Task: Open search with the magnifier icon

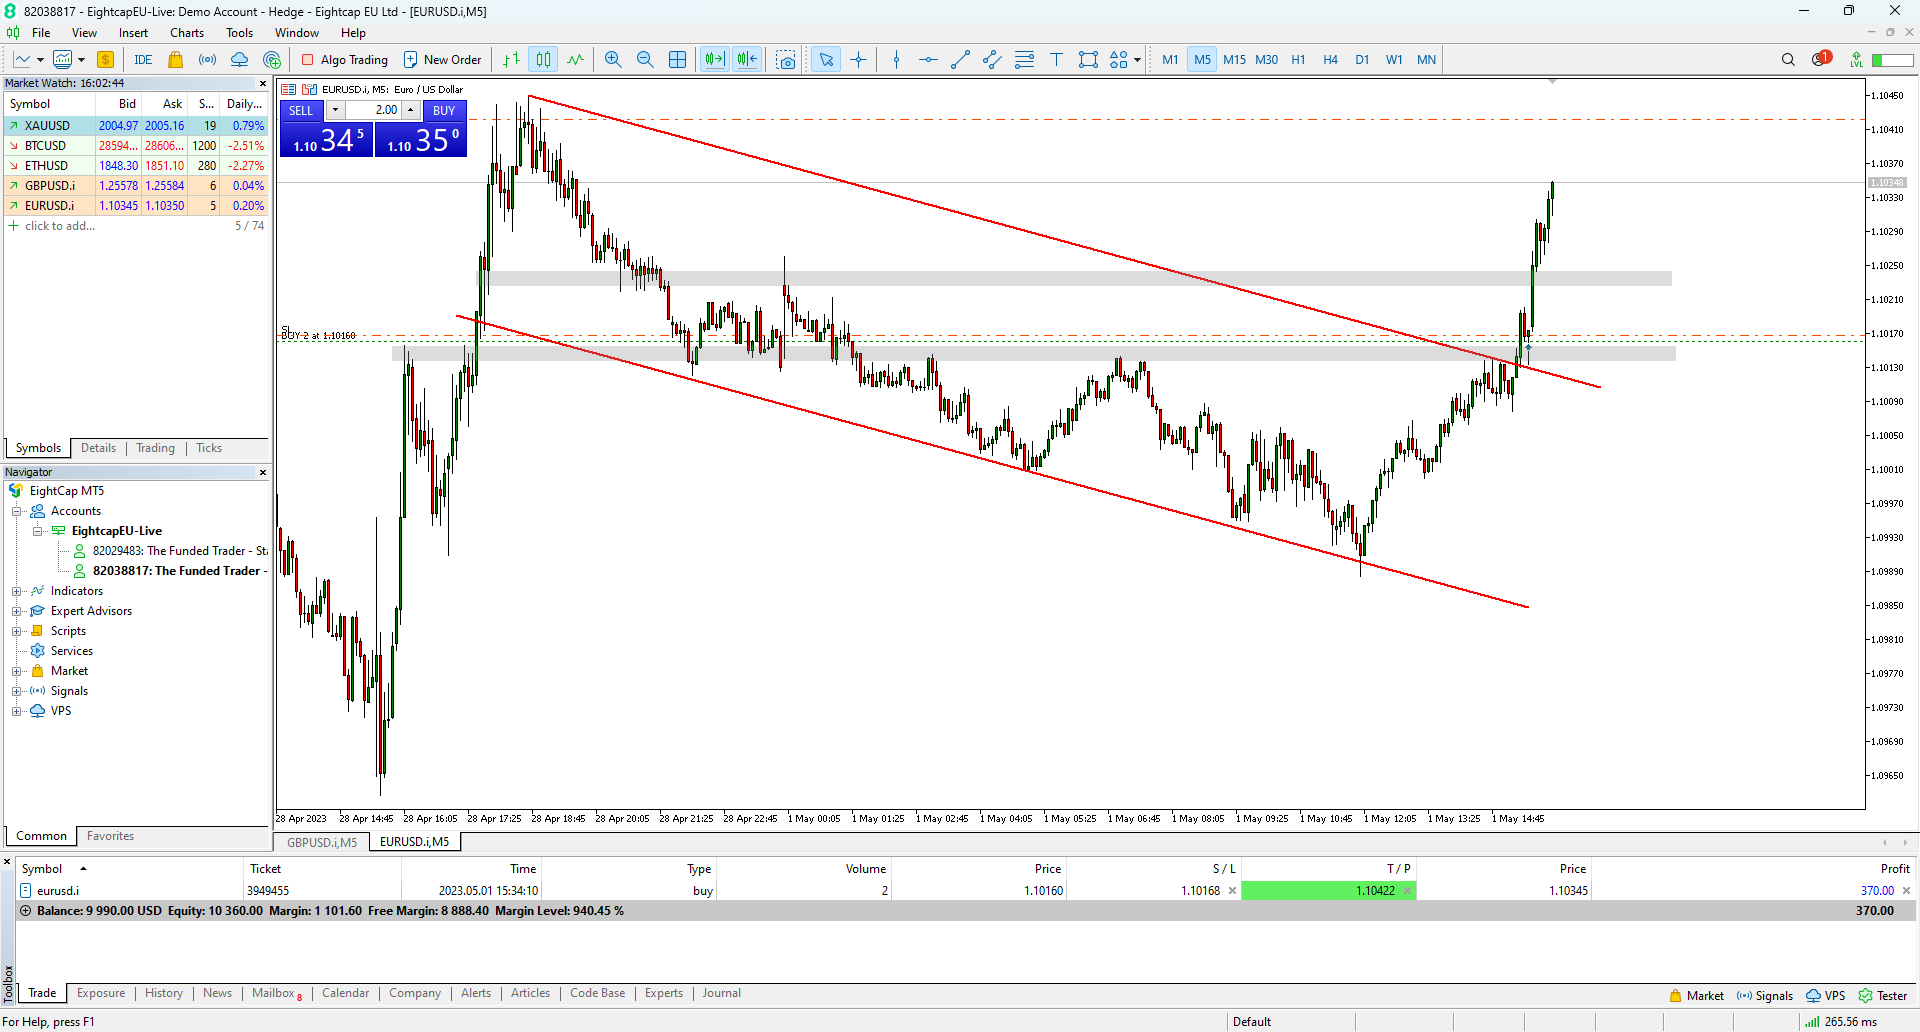Action: coord(1788,60)
